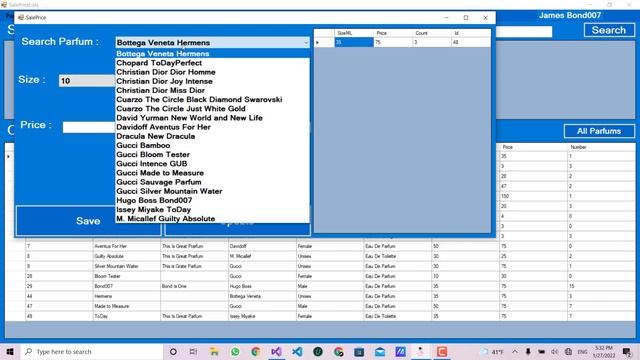Image resolution: width=640 pixels, height=360 pixels.
Task: Click the Bond007 name cell in main grid
Action: (x=127, y=286)
